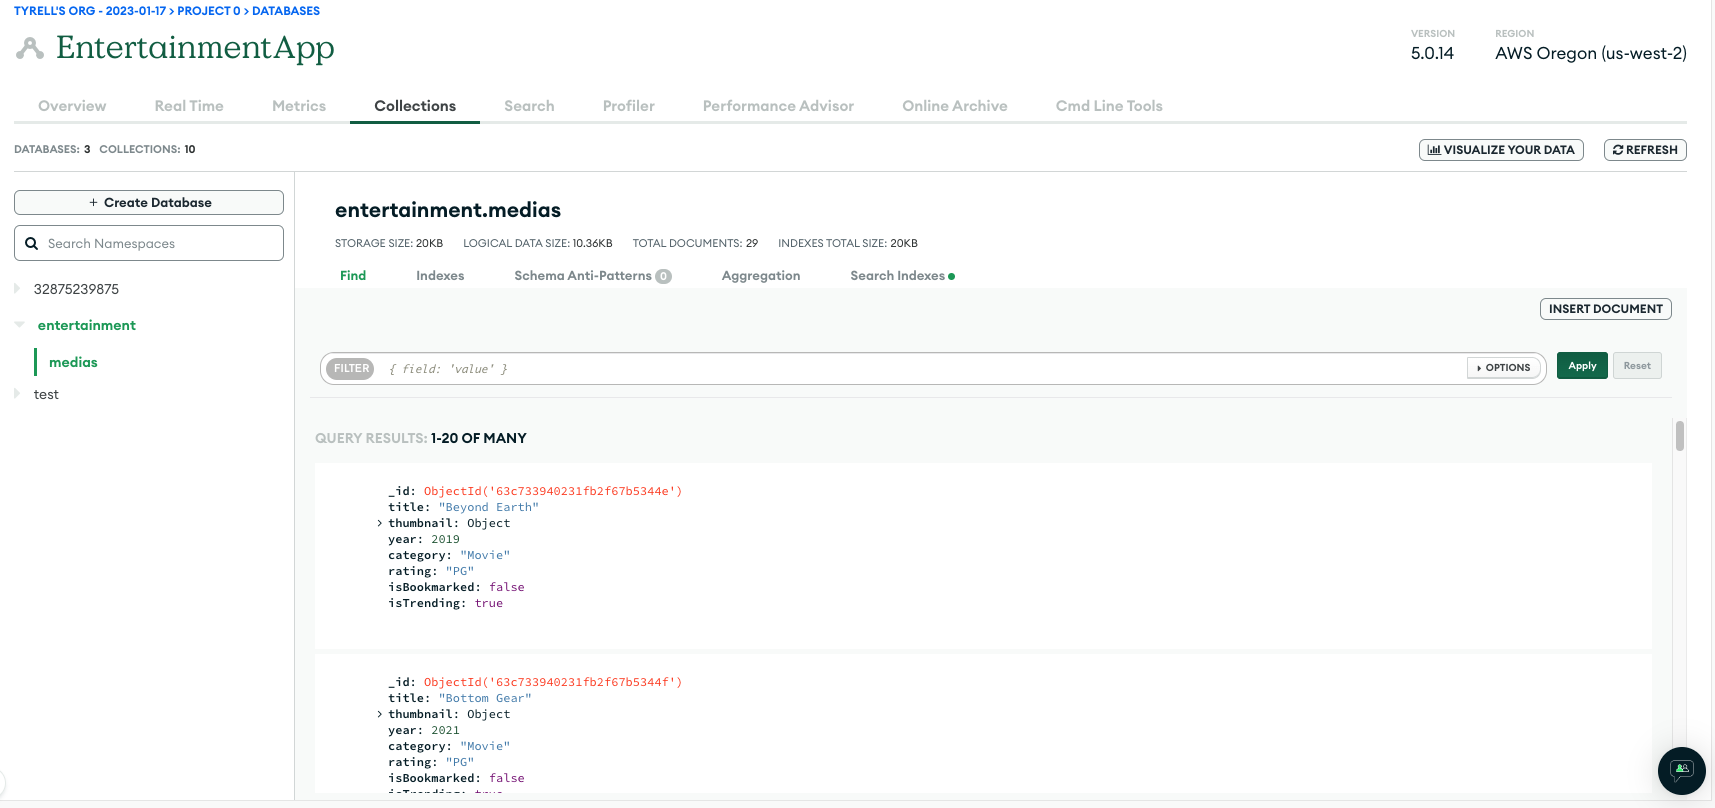Click the "Bottom Gear" title value
This screenshot has height=808, width=1715.
(x=485, y=698)
